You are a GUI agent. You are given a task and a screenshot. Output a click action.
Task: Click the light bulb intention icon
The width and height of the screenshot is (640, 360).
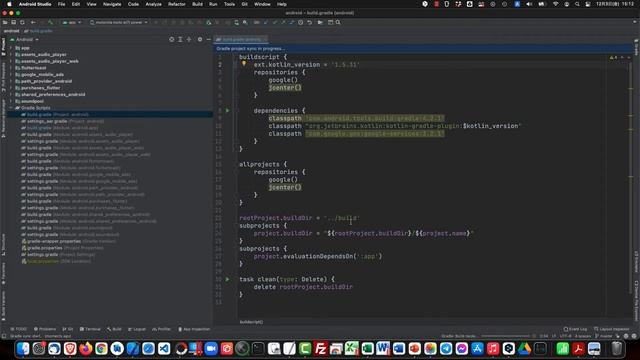(244, 64)
